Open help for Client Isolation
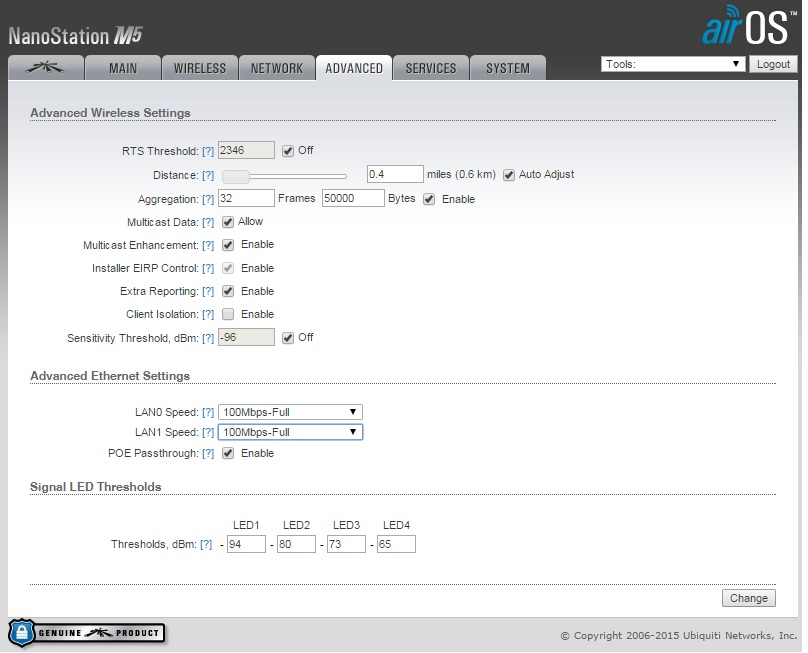This screenshot has width=808, height=653. tap(208, 314)
